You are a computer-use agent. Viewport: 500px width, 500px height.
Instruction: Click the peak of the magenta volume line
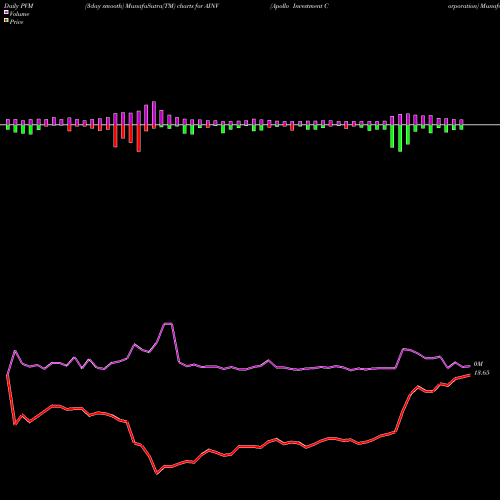[x=168, y=323]
